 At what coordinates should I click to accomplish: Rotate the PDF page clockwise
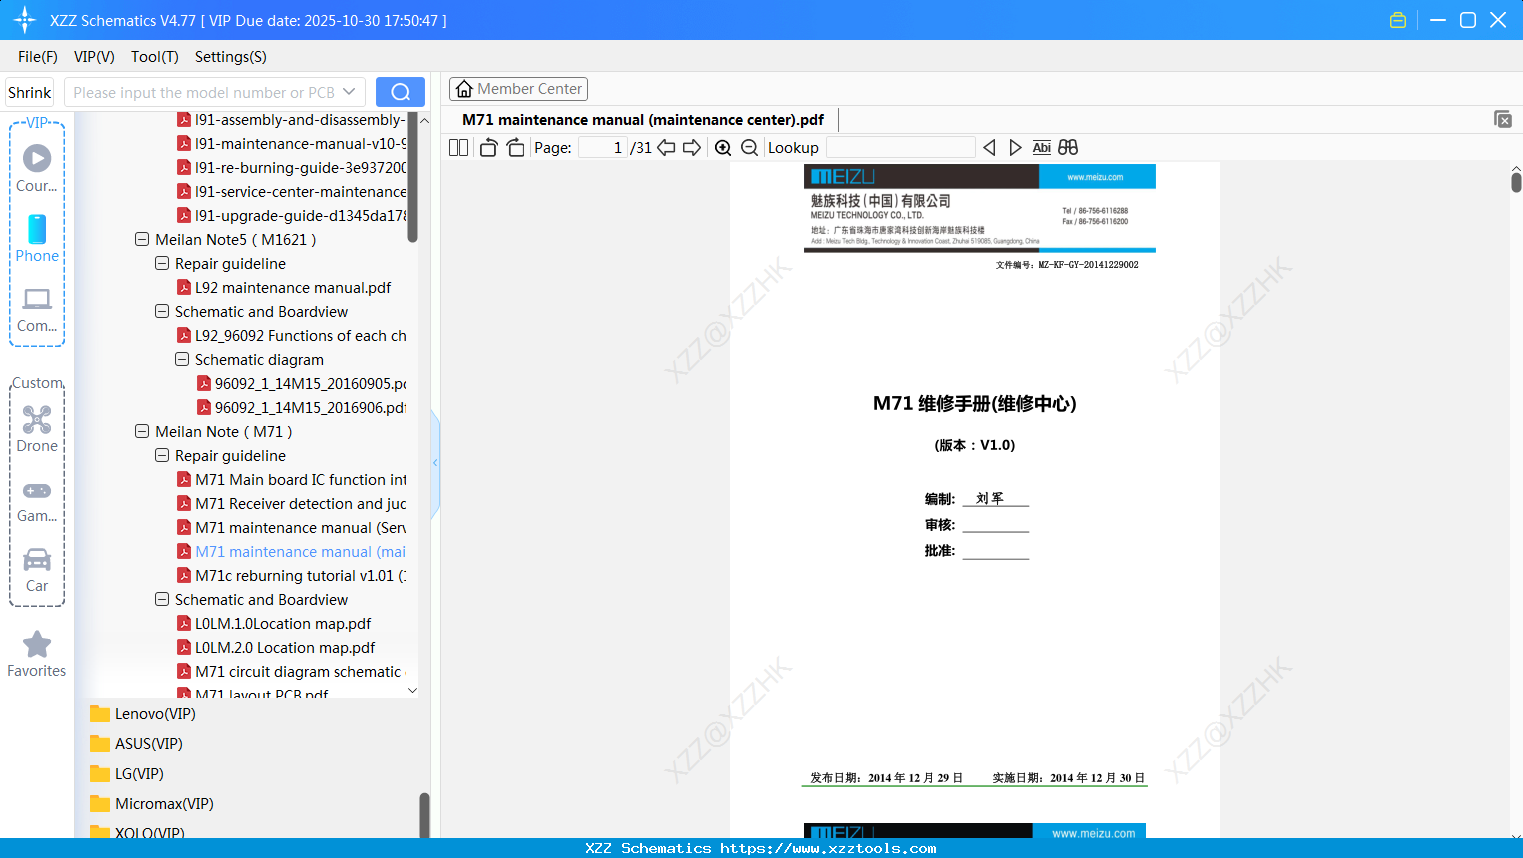click(515, 147)
